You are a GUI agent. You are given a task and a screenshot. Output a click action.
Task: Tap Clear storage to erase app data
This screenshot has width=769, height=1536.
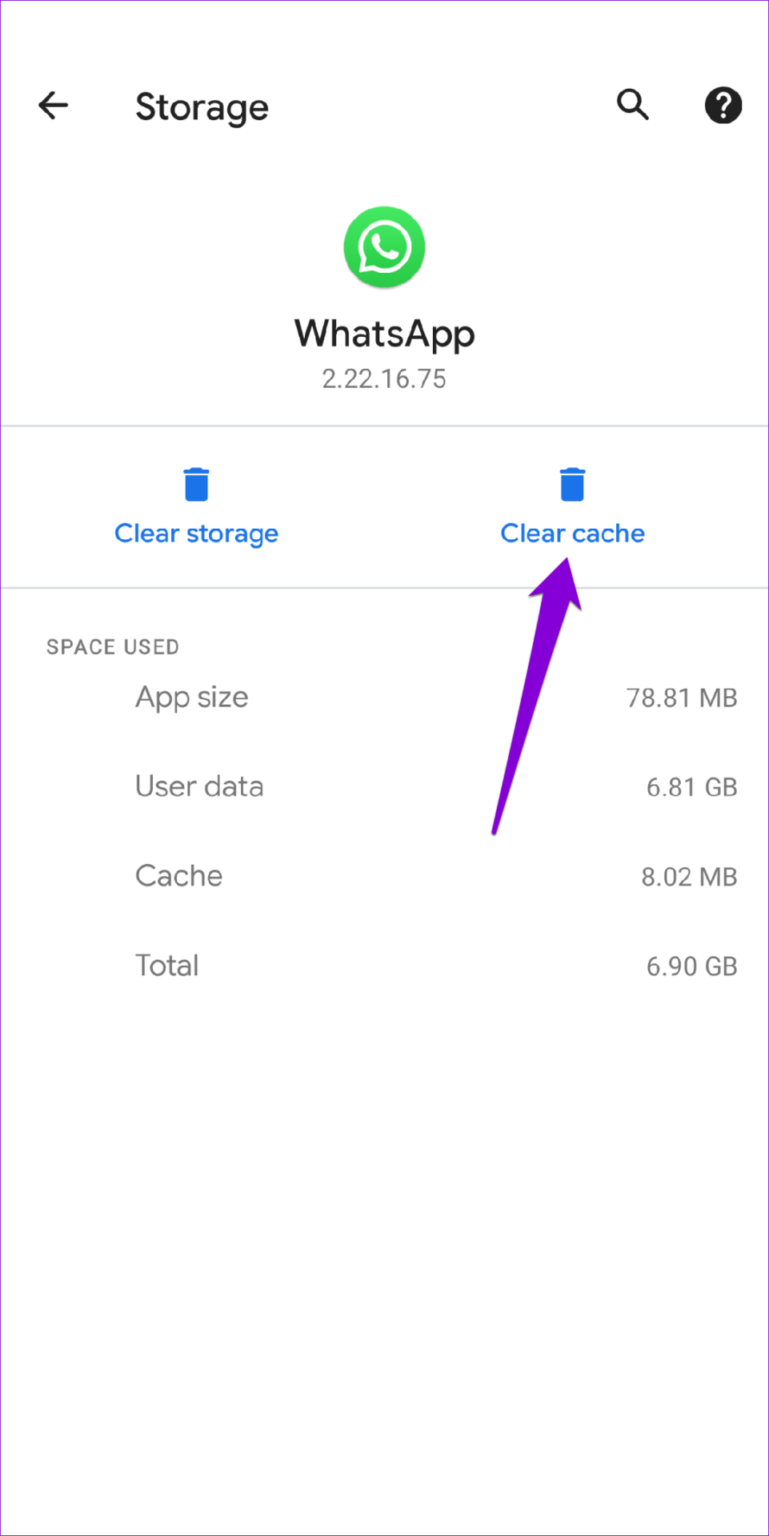click(x=196, y=533)
